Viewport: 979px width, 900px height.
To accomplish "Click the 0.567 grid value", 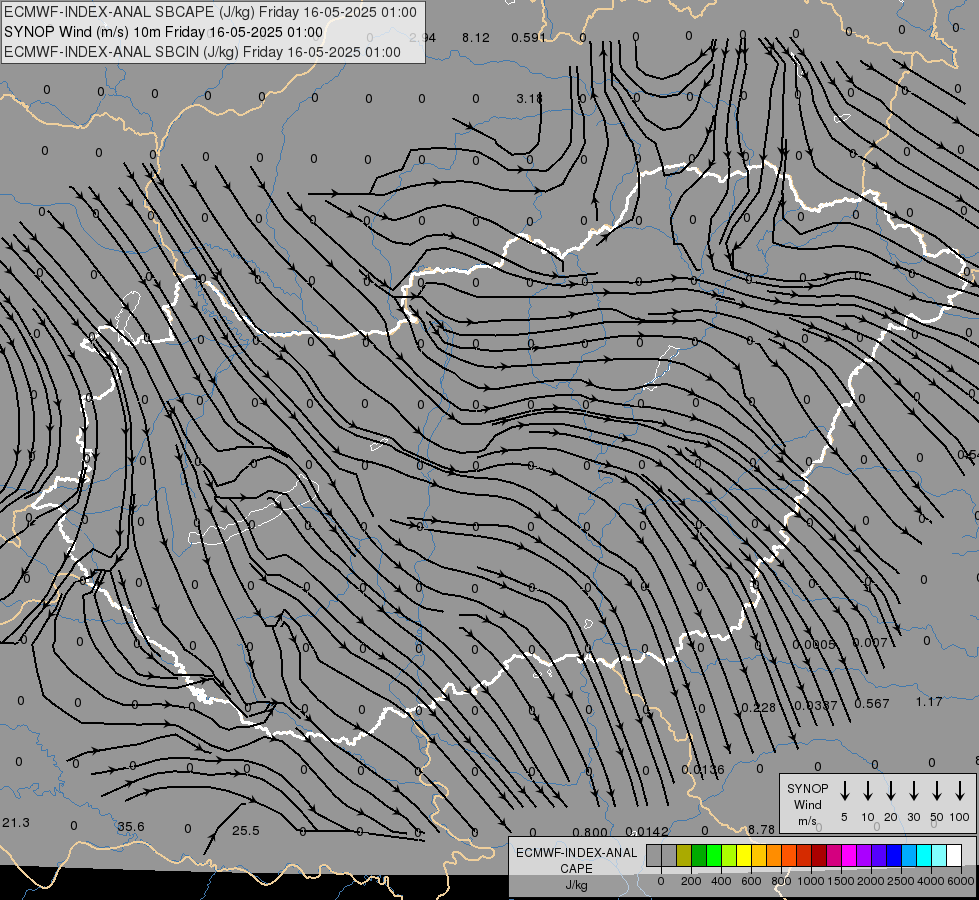I will [x=872, y=704].
